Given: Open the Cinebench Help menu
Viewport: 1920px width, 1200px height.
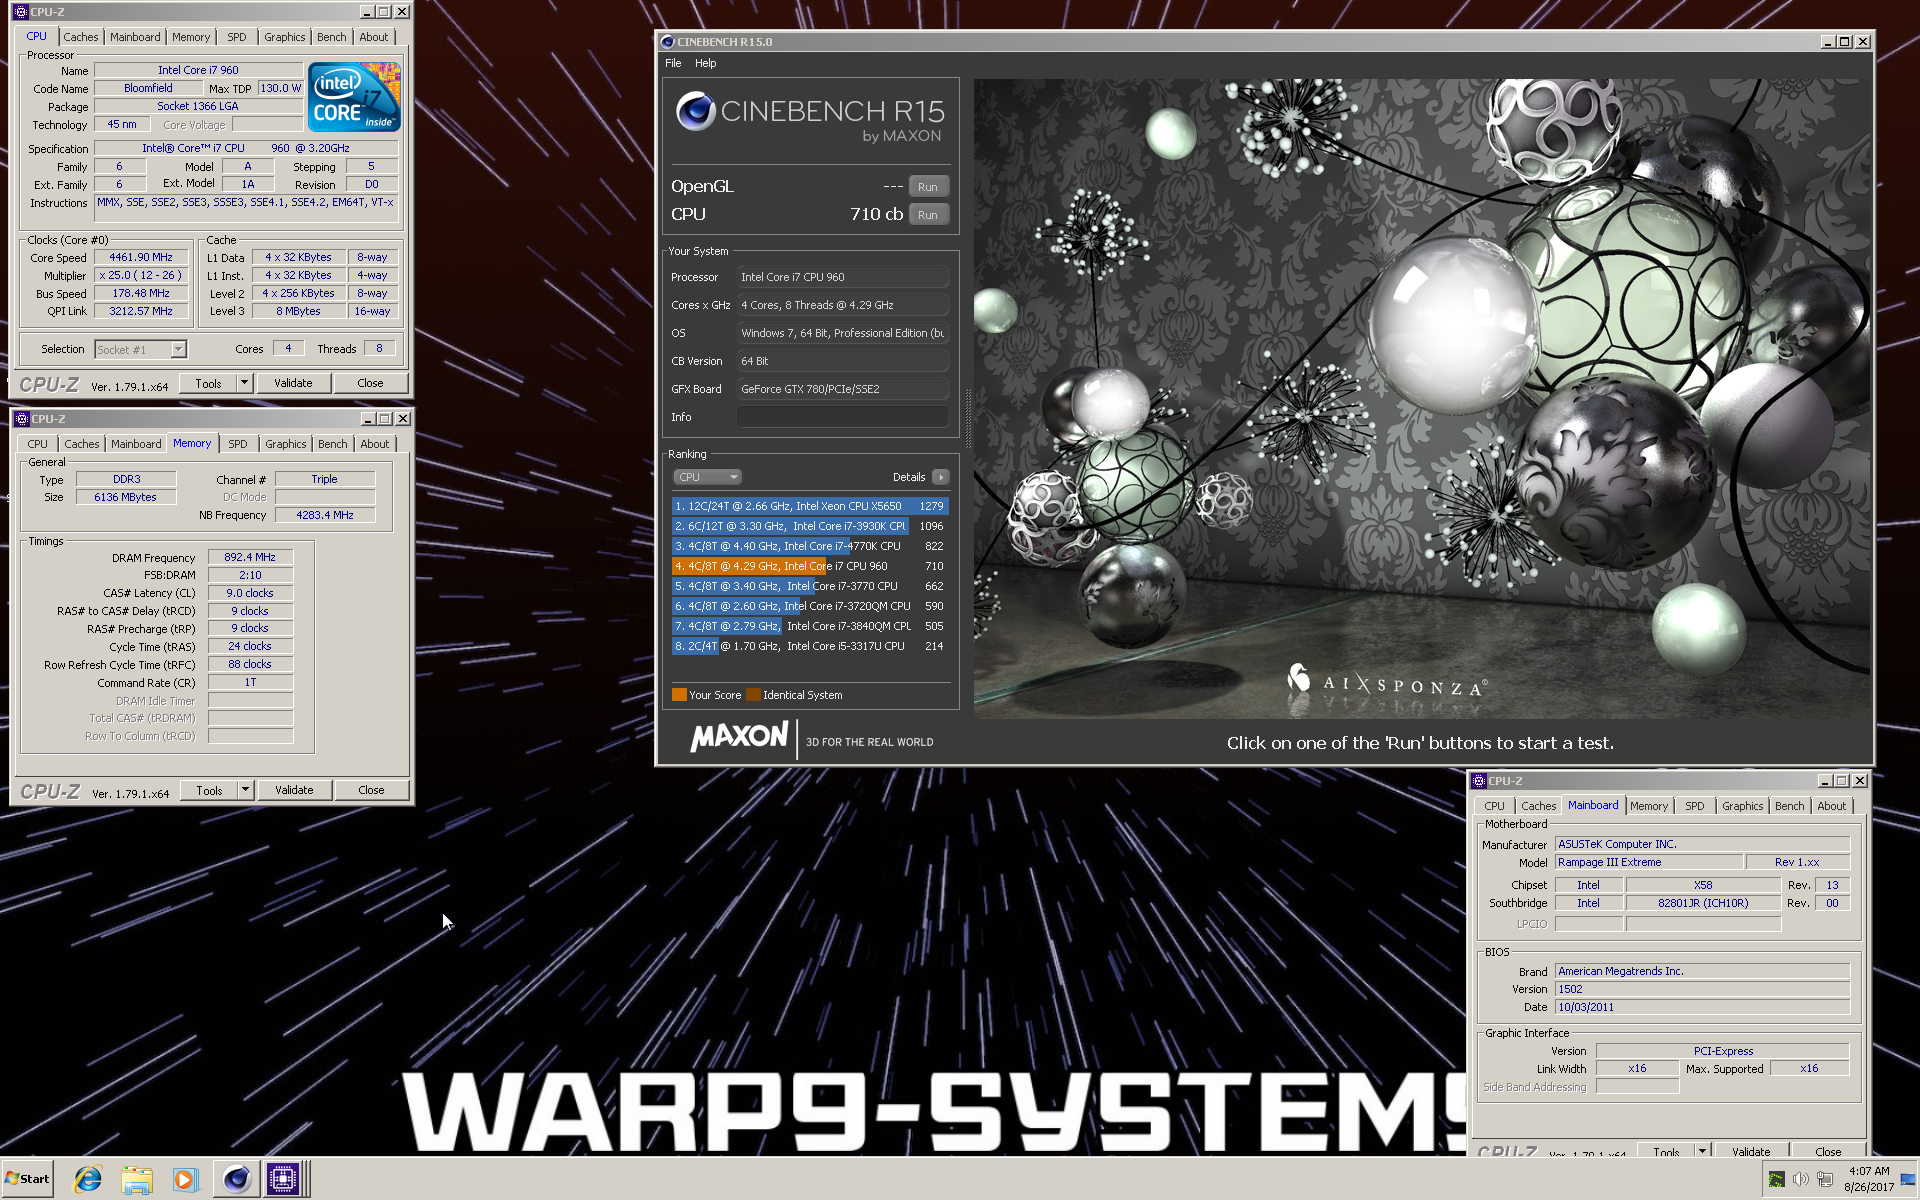Looking at the screenshot, I should [x=705, y=63].
